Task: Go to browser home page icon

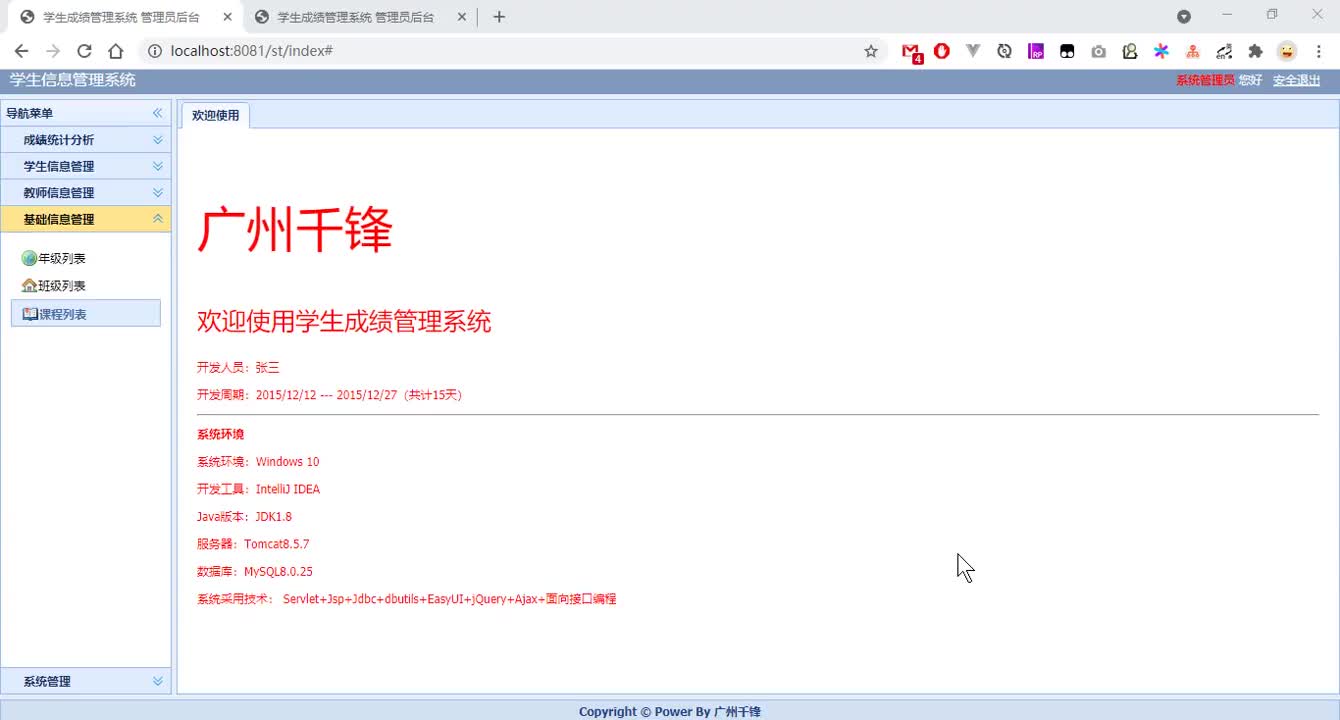Action: tap(116, 51)
